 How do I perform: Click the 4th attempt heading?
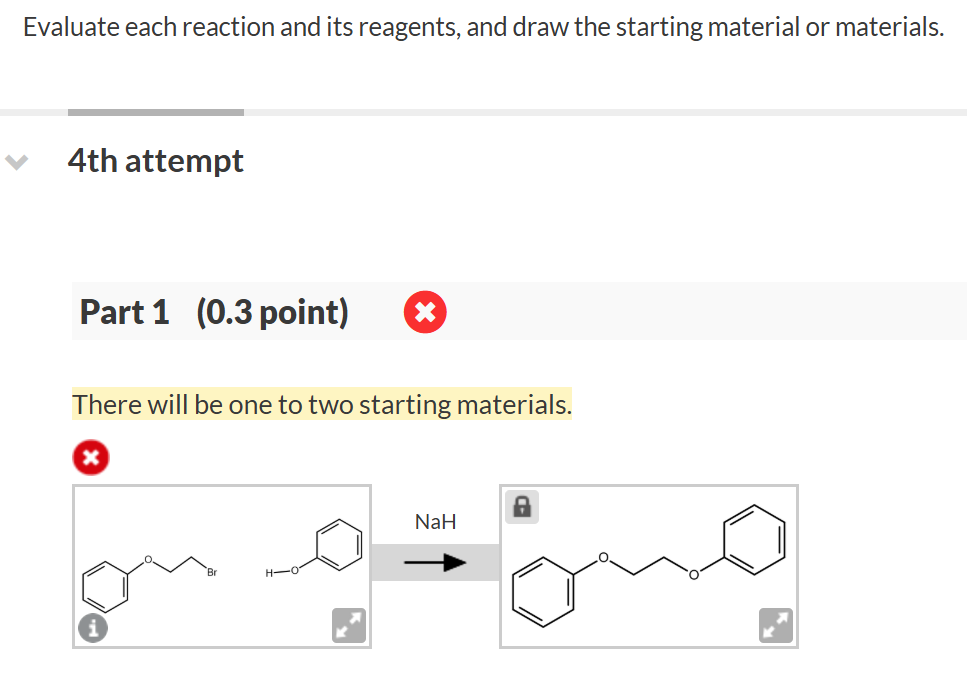pos(155,161)
